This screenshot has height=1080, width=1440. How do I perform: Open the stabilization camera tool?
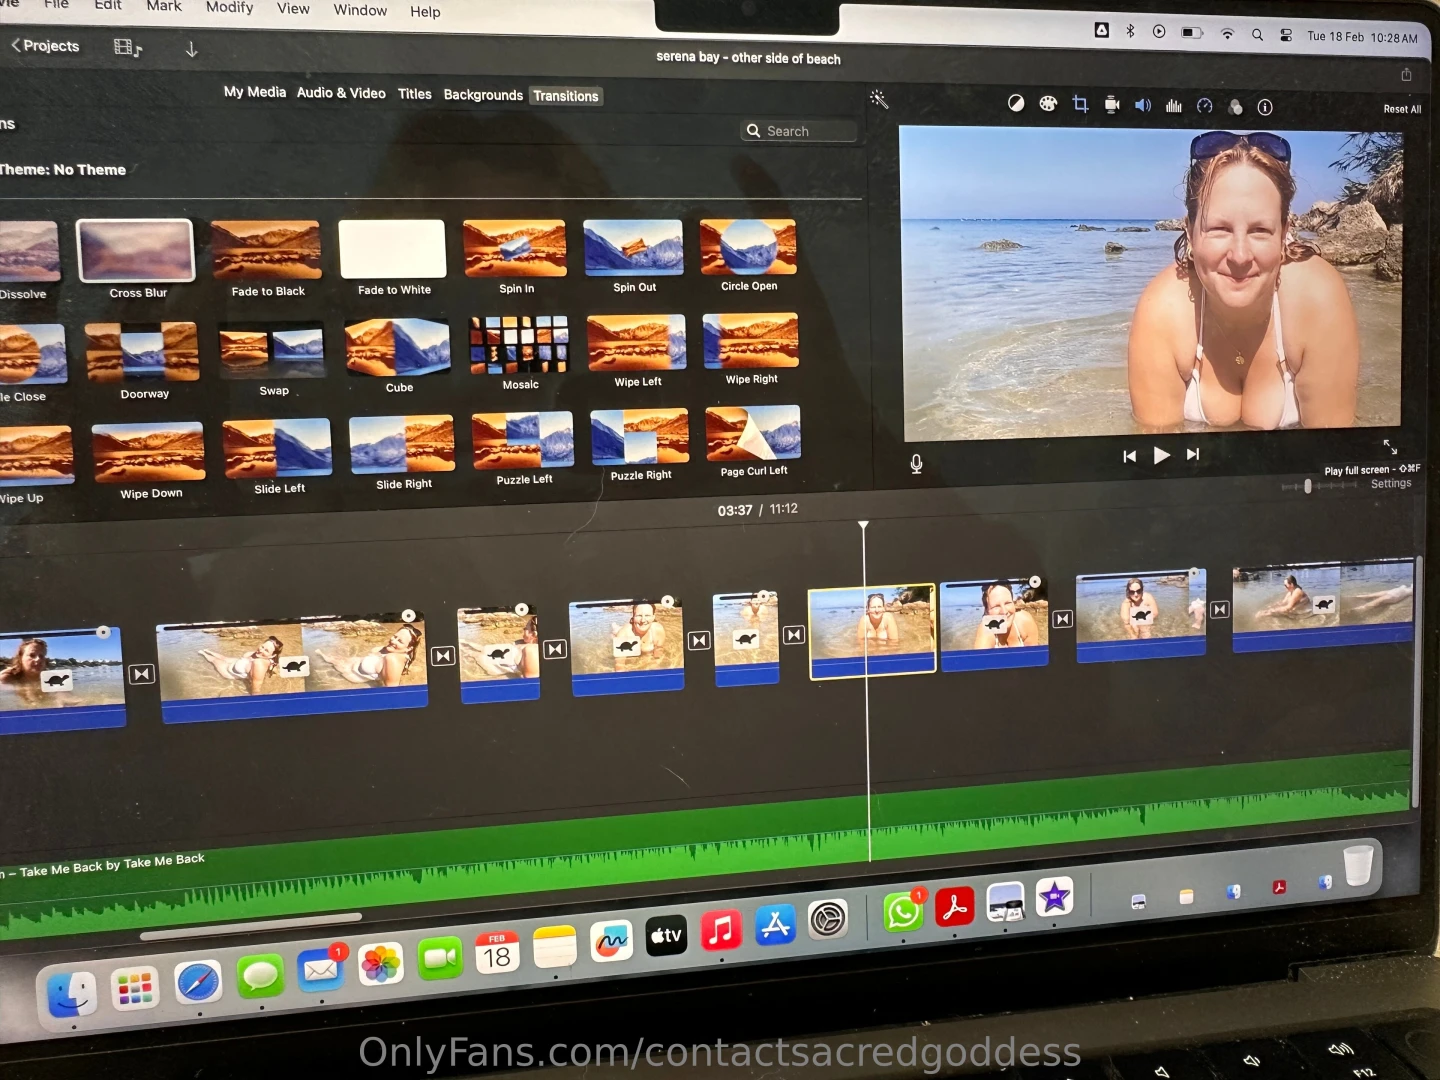1111,105
